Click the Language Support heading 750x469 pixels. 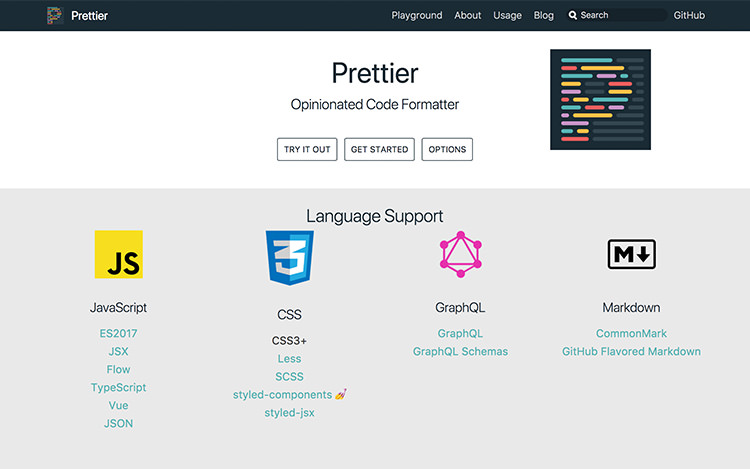375,216
